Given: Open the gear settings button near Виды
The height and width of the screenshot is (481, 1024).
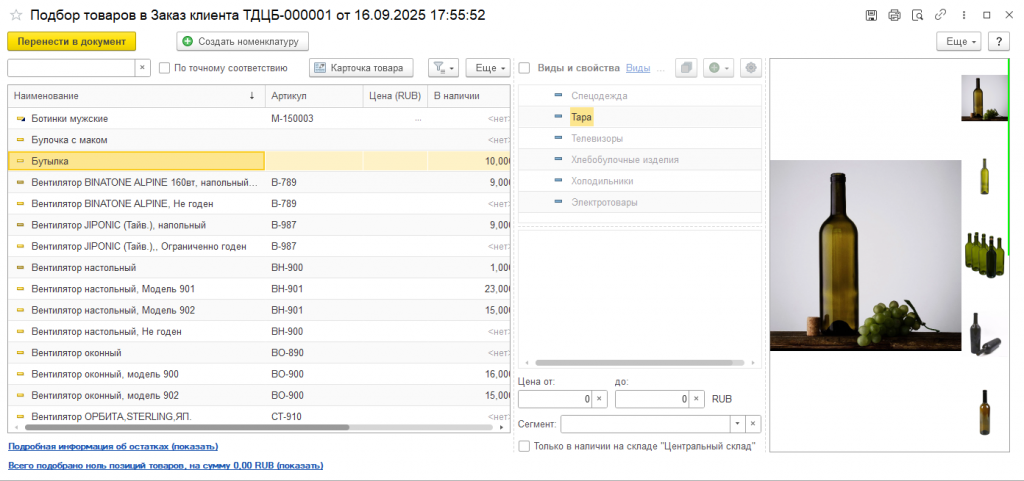Looking at the screenshot, I should (x=750, y=67).
